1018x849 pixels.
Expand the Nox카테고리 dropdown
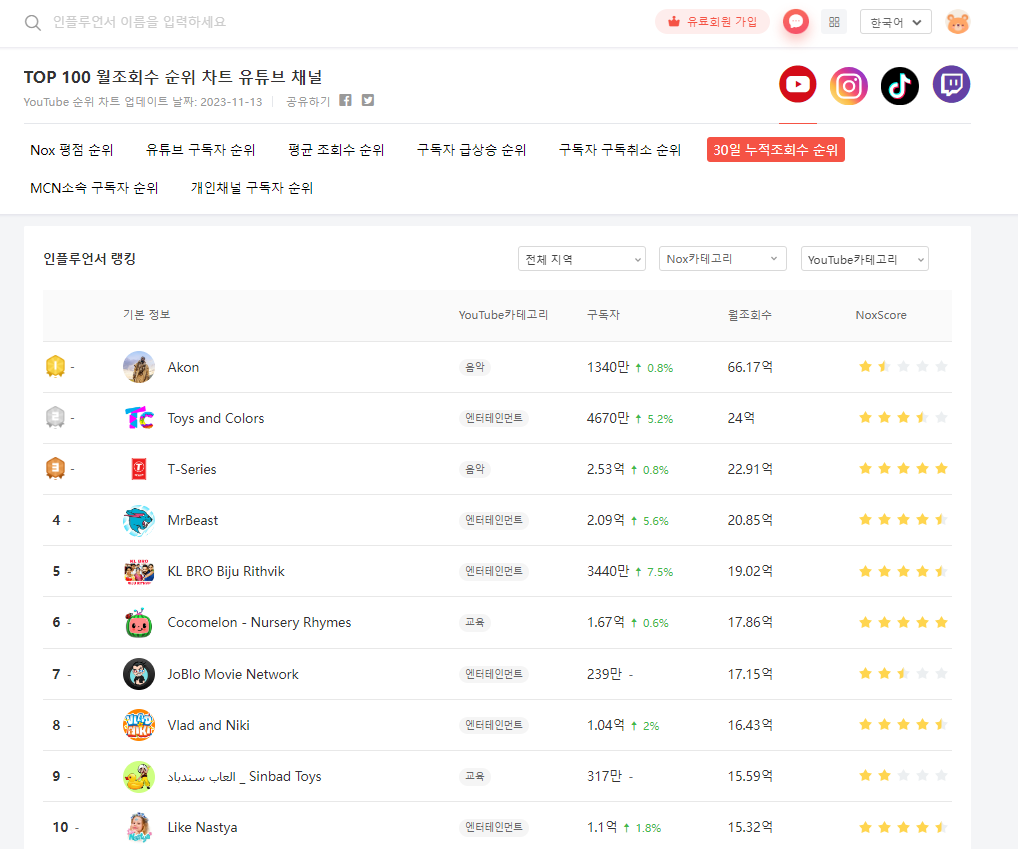(723, 259)
